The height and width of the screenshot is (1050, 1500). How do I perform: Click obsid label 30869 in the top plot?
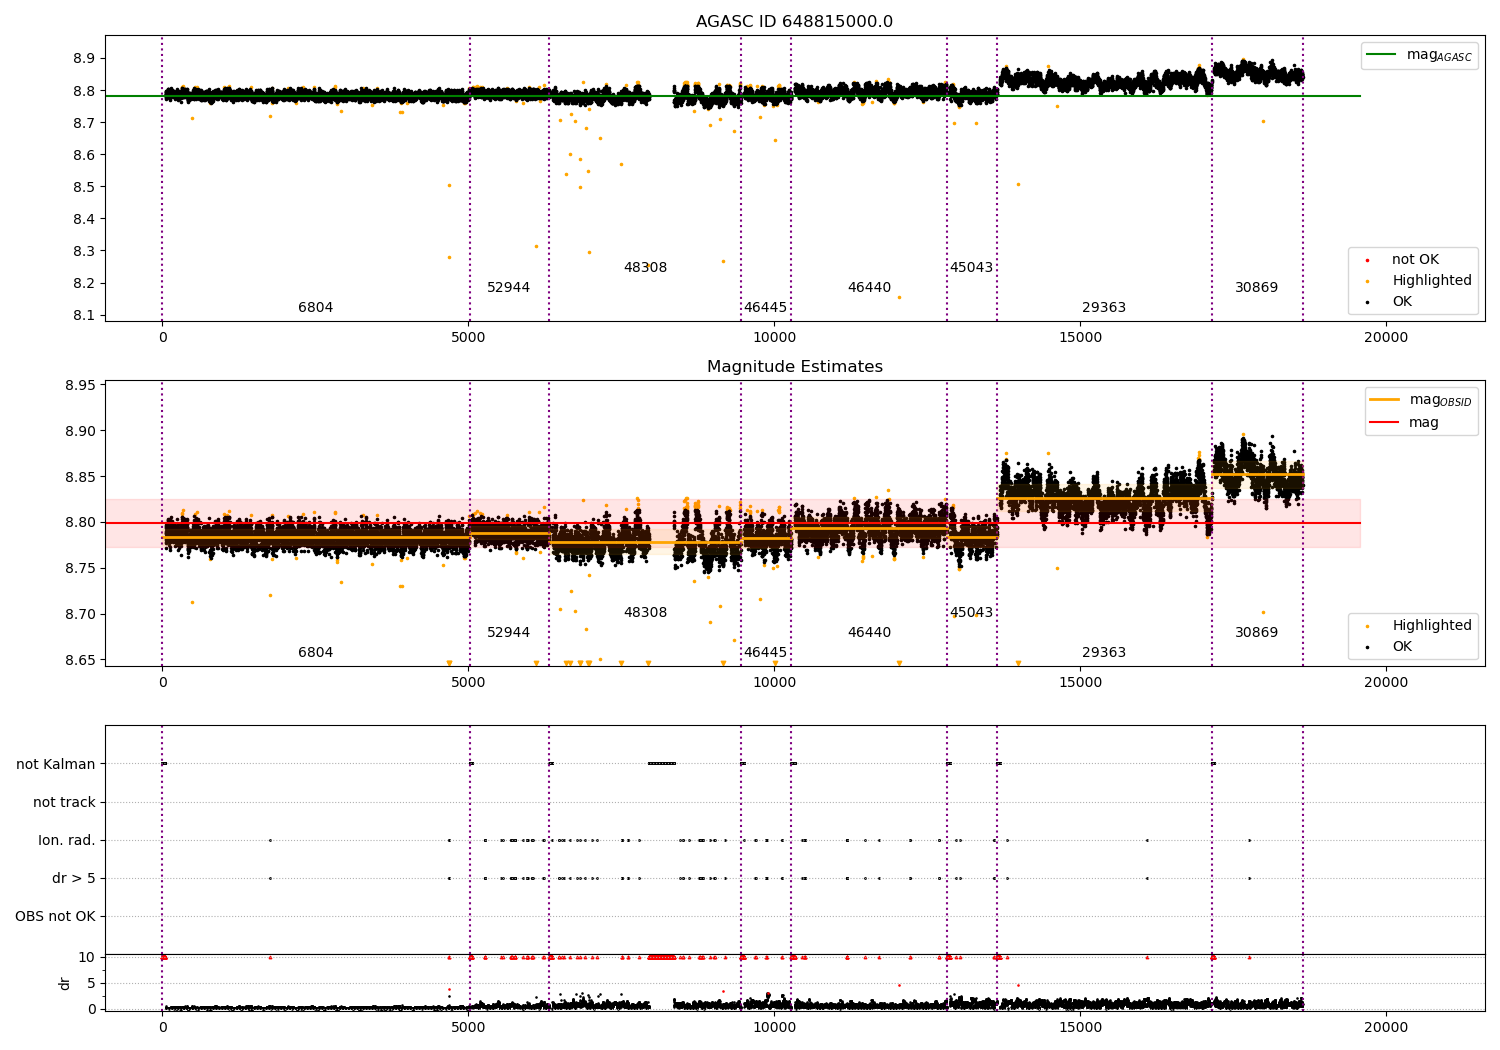point(1256,288)
